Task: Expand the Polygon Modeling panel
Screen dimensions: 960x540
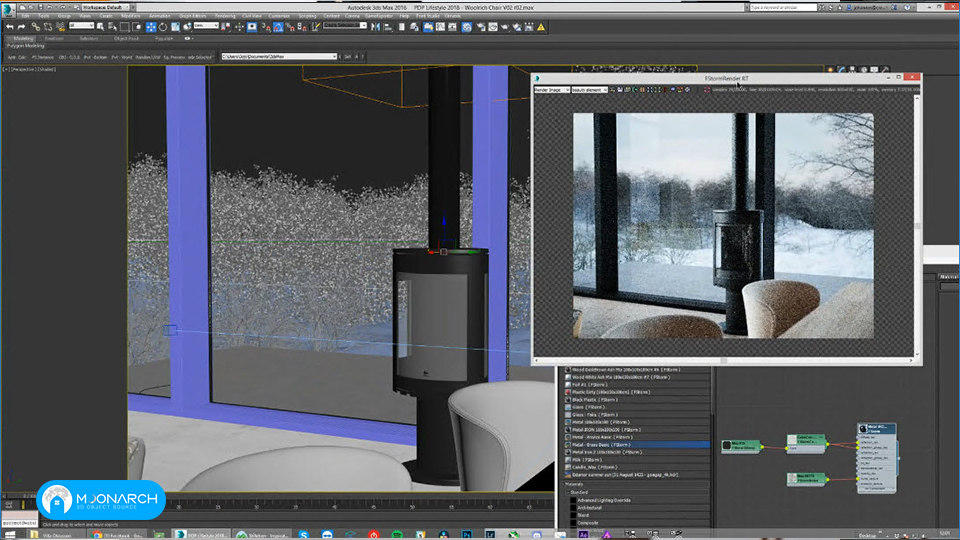Action: pos(26,45)
